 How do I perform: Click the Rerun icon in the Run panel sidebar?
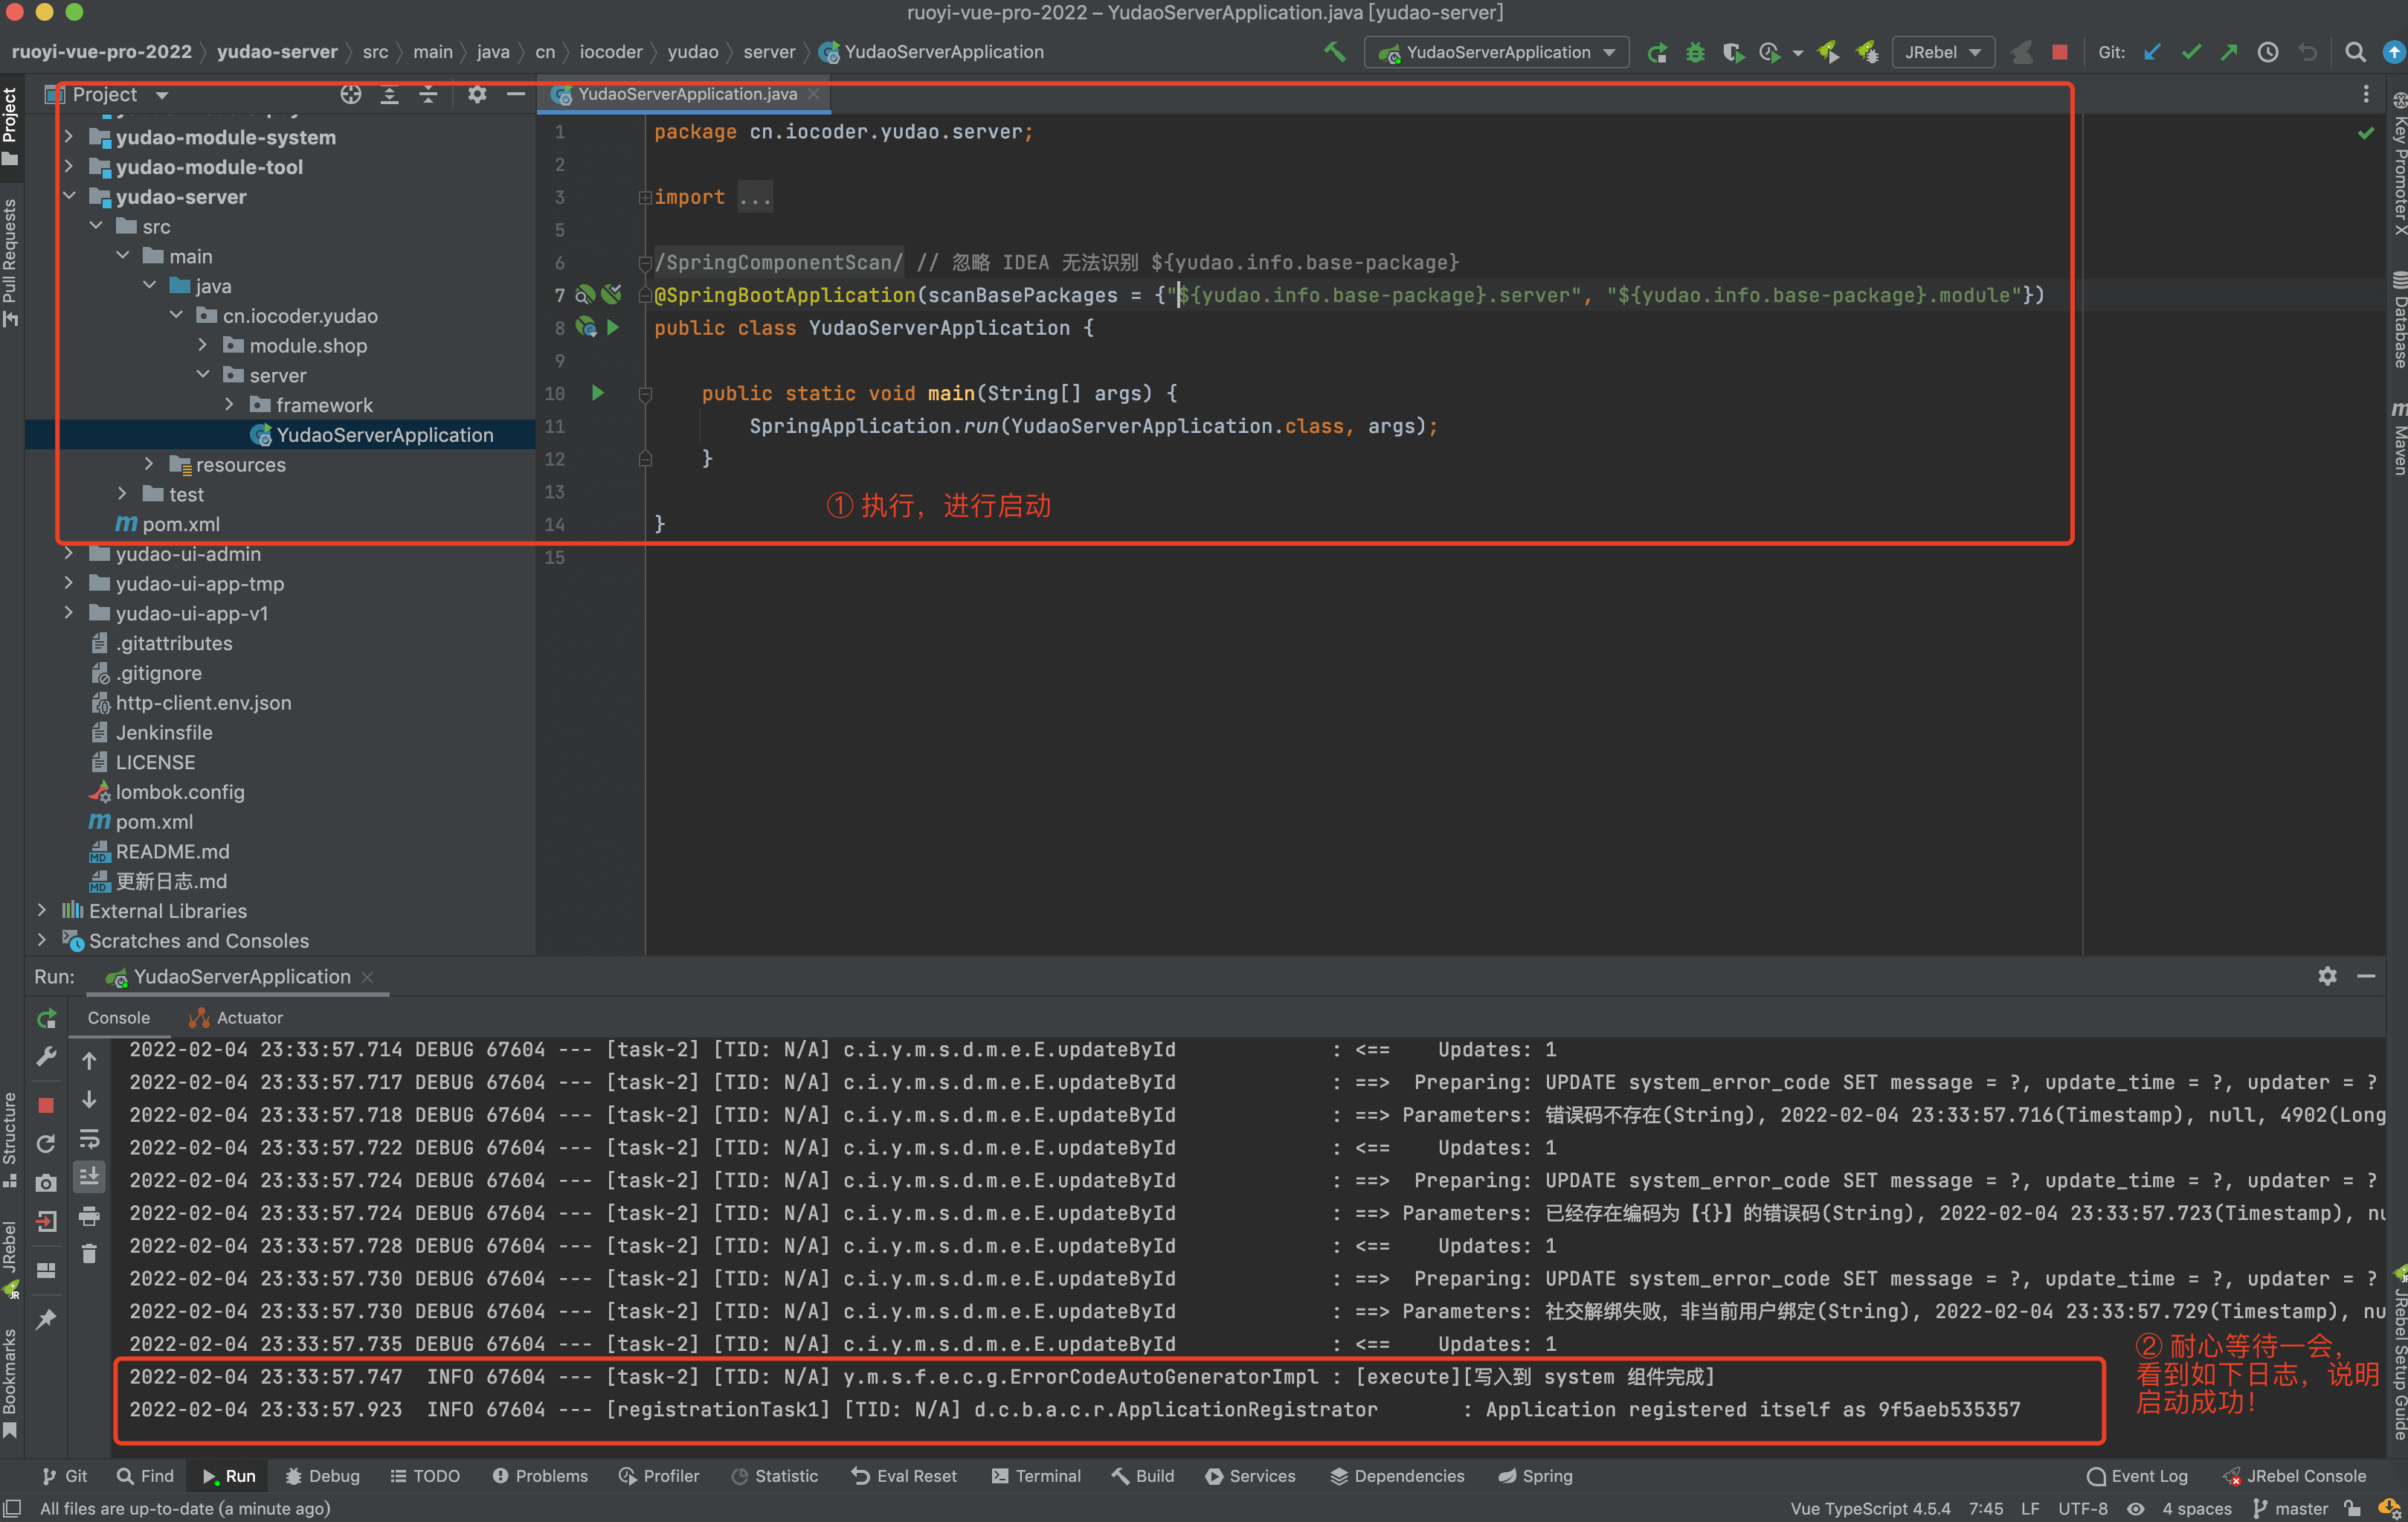click(x=46, y=1019)
